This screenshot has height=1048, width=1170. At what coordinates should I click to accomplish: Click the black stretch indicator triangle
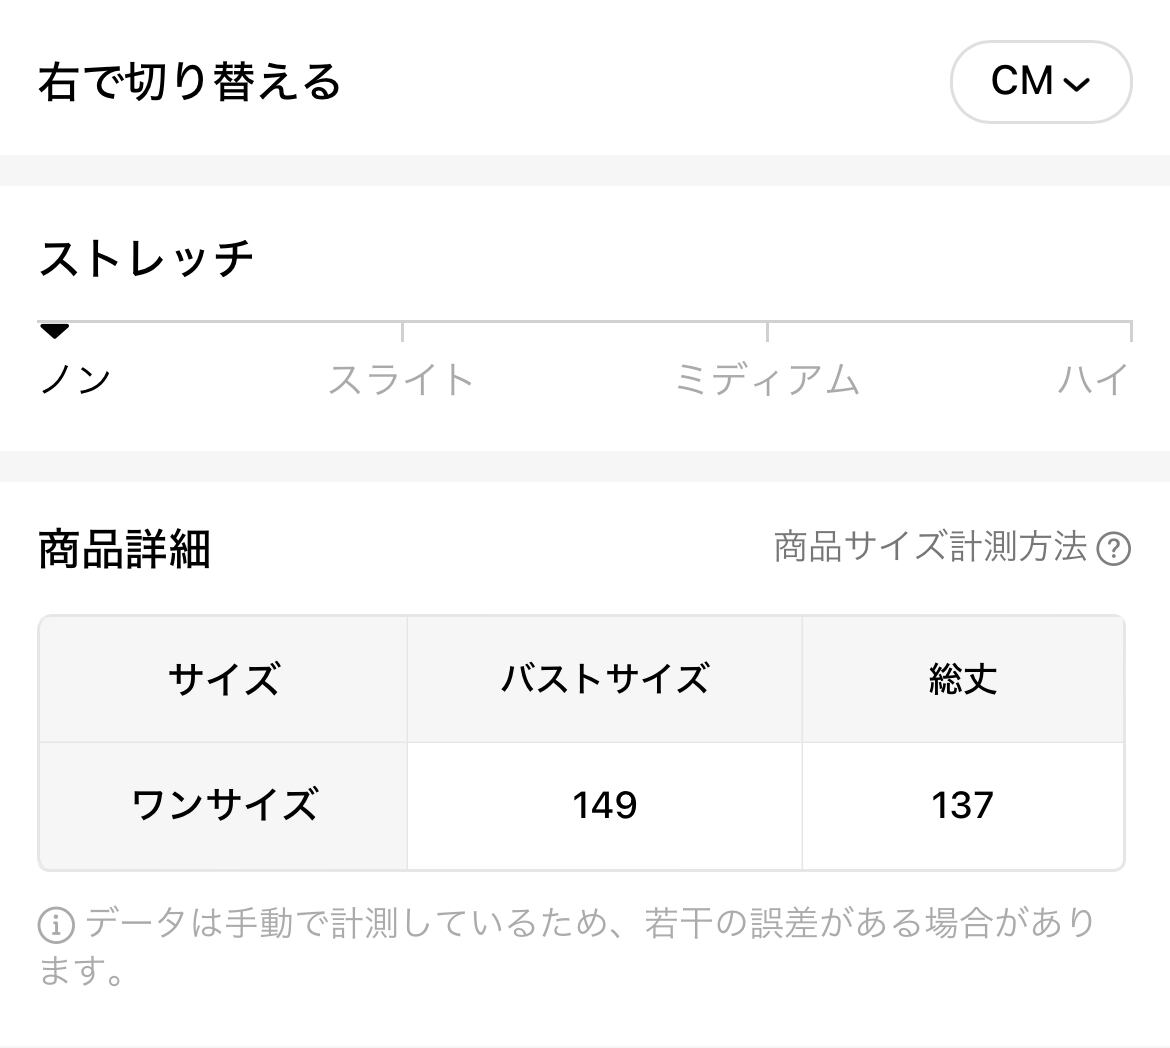point(54,331)
